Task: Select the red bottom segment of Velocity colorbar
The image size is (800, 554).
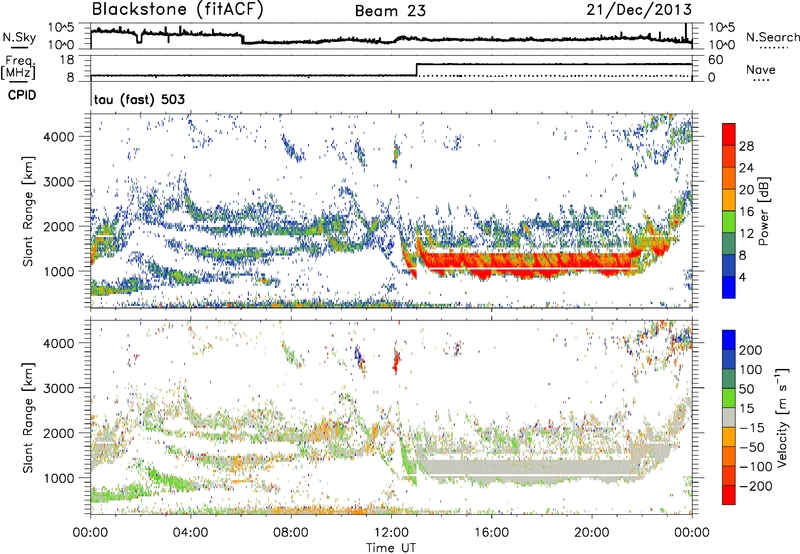Action: [729, 495]
